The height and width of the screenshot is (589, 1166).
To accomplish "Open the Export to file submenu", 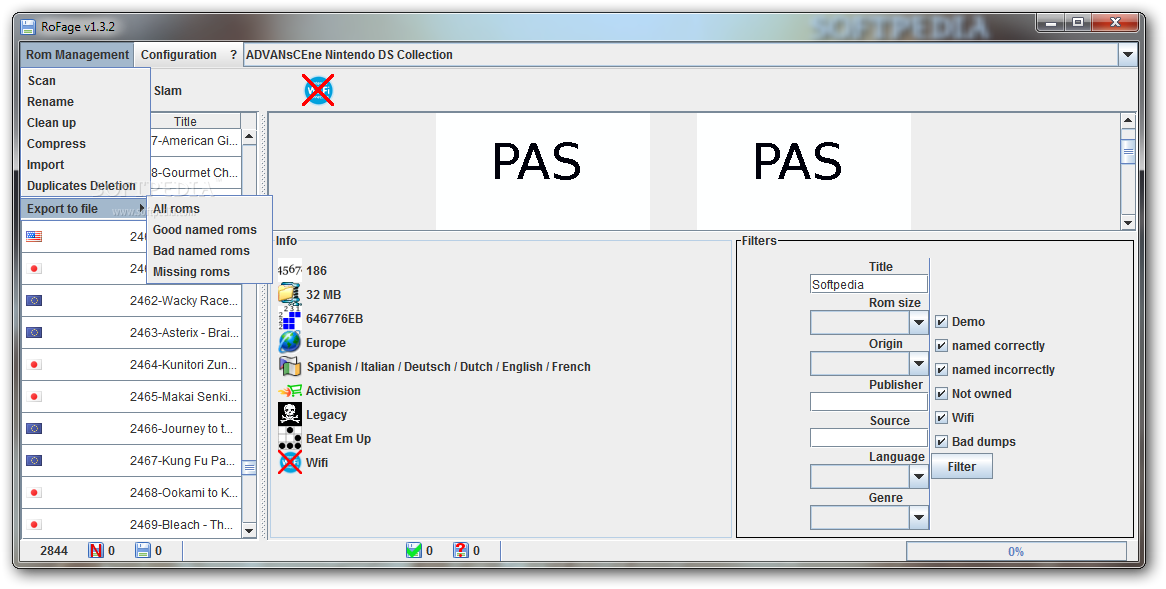I will [85, 208].
